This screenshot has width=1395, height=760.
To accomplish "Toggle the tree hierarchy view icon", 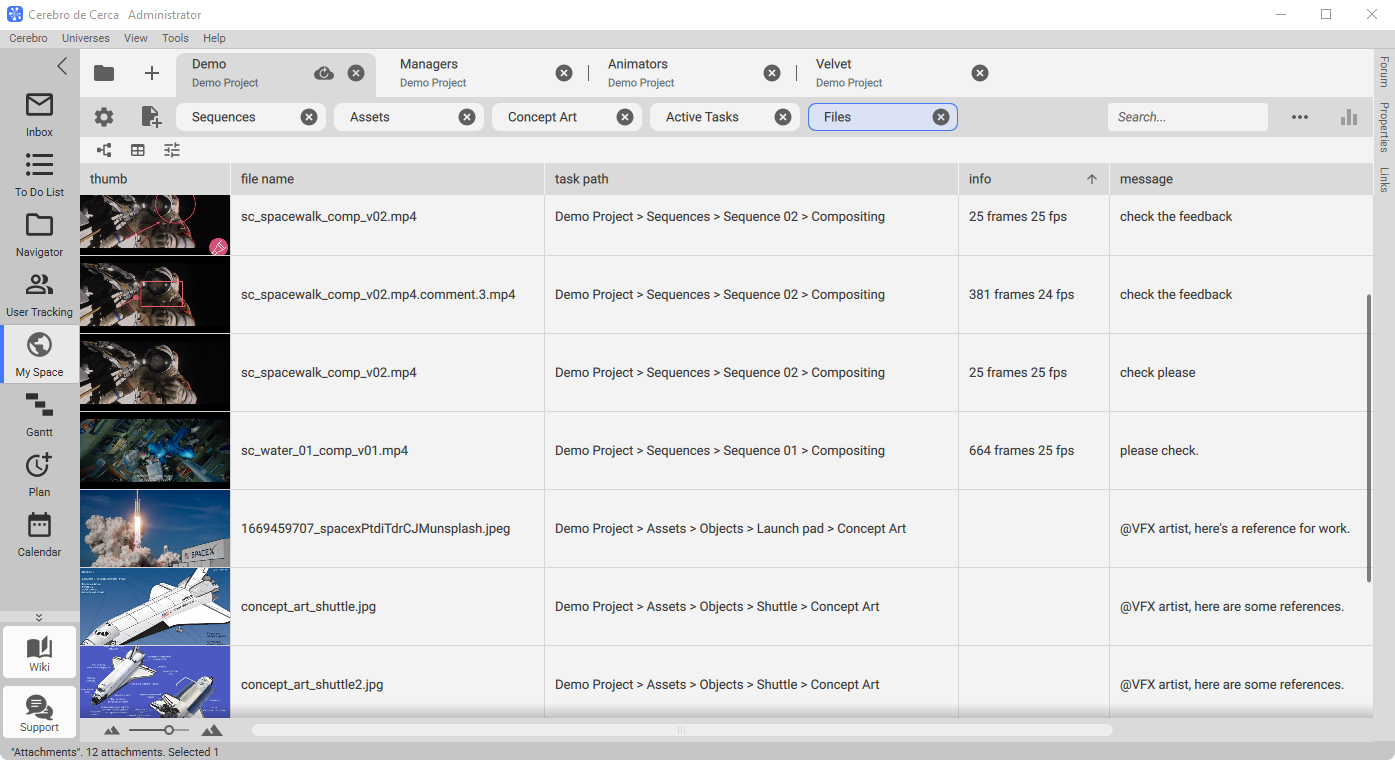I will tap(104, 150).
